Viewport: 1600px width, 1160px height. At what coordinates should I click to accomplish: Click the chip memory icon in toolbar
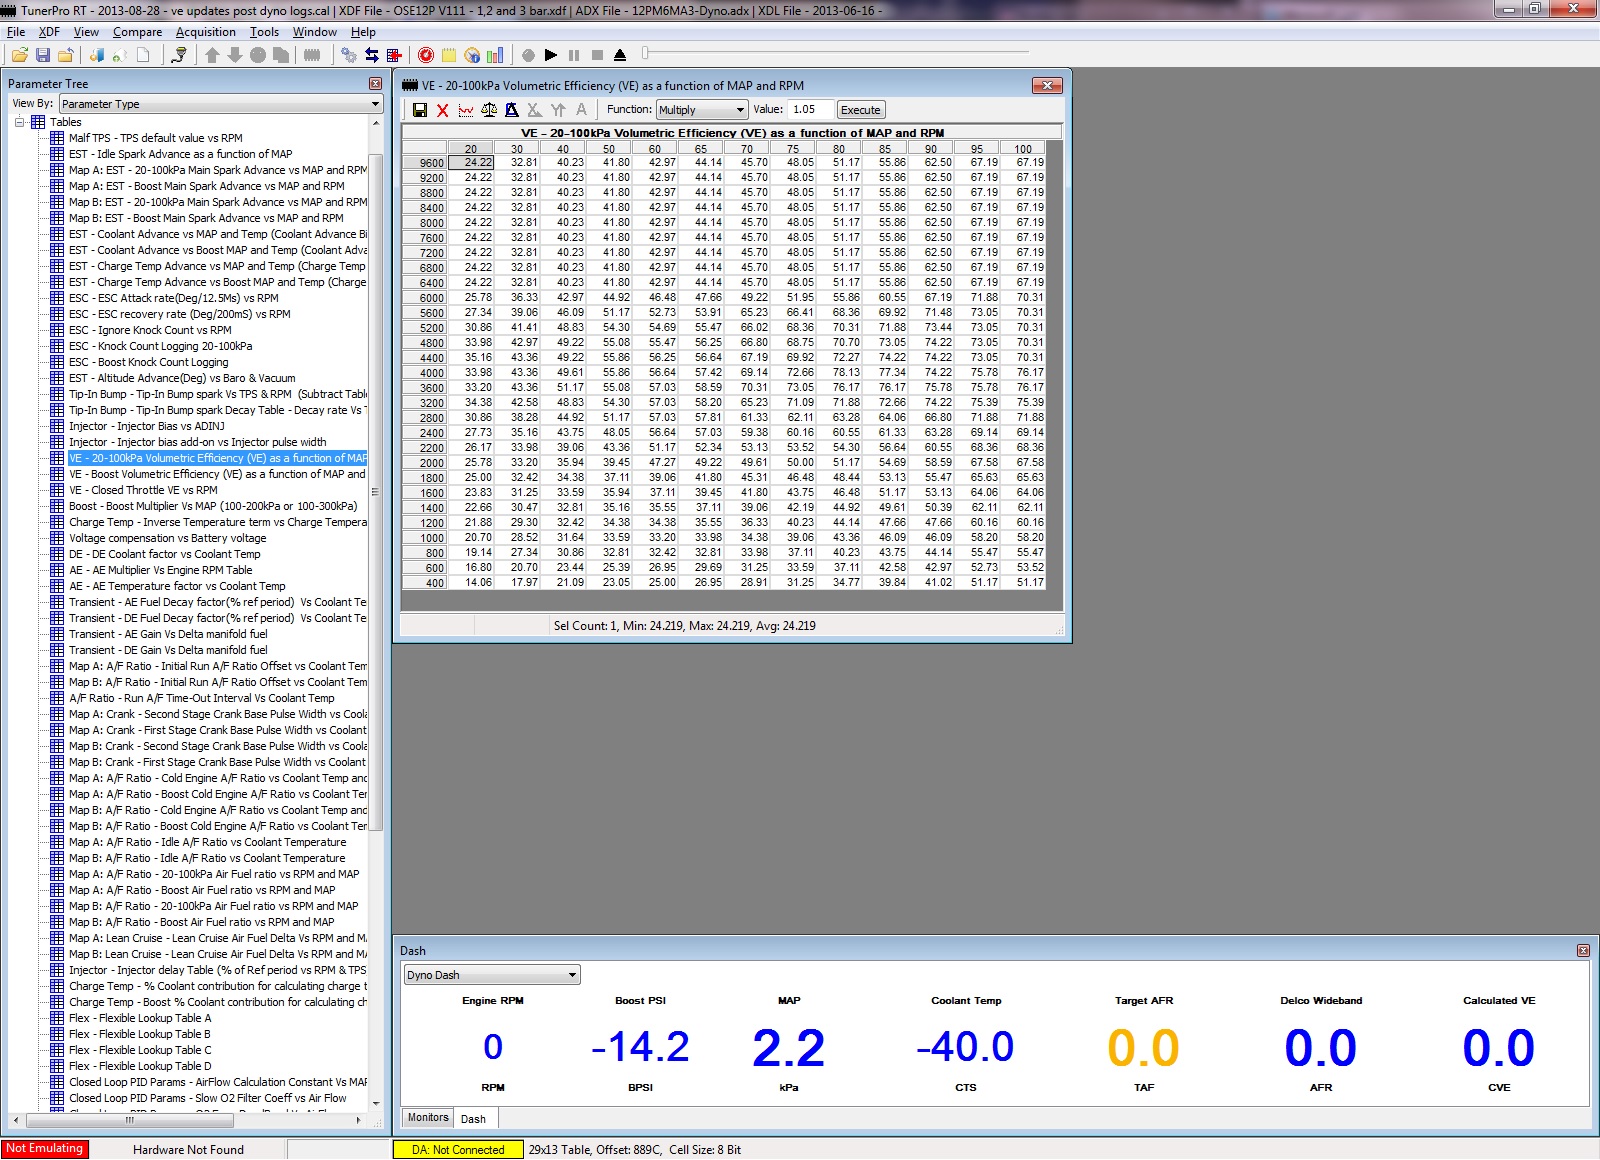click(x=312, y=55)
